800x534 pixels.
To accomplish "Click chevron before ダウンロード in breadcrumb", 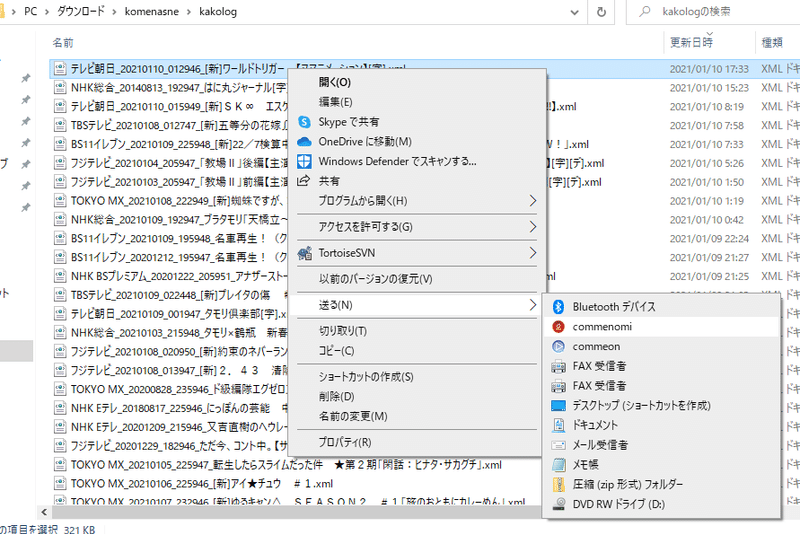I will point(47,12).
